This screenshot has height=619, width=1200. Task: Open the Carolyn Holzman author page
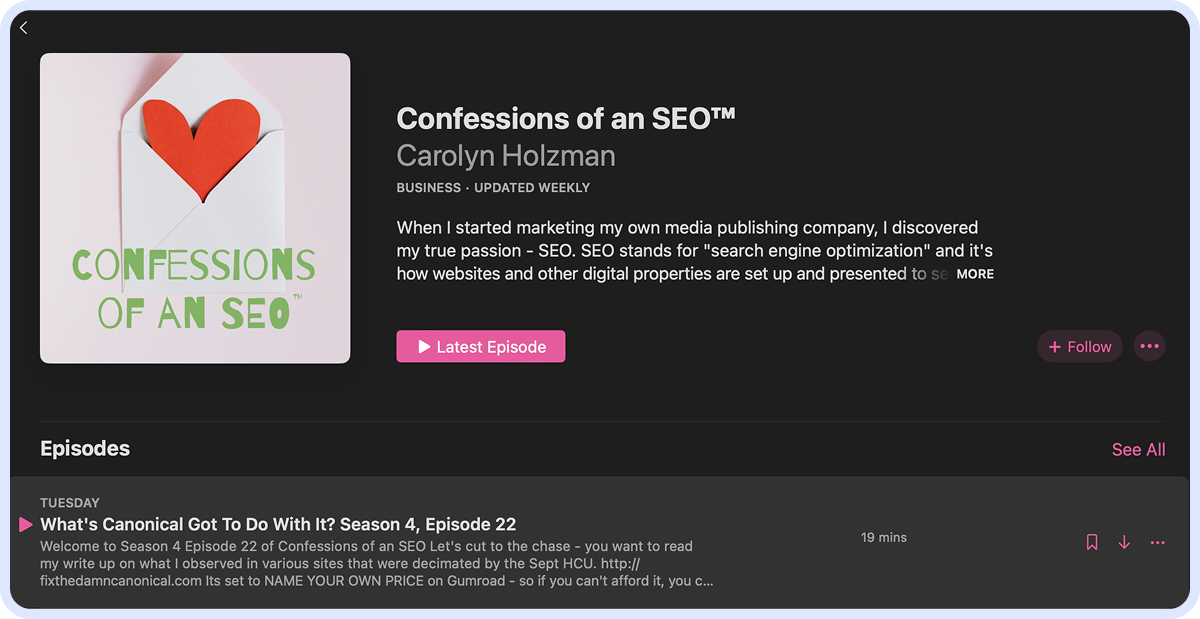tap(506, 156)
